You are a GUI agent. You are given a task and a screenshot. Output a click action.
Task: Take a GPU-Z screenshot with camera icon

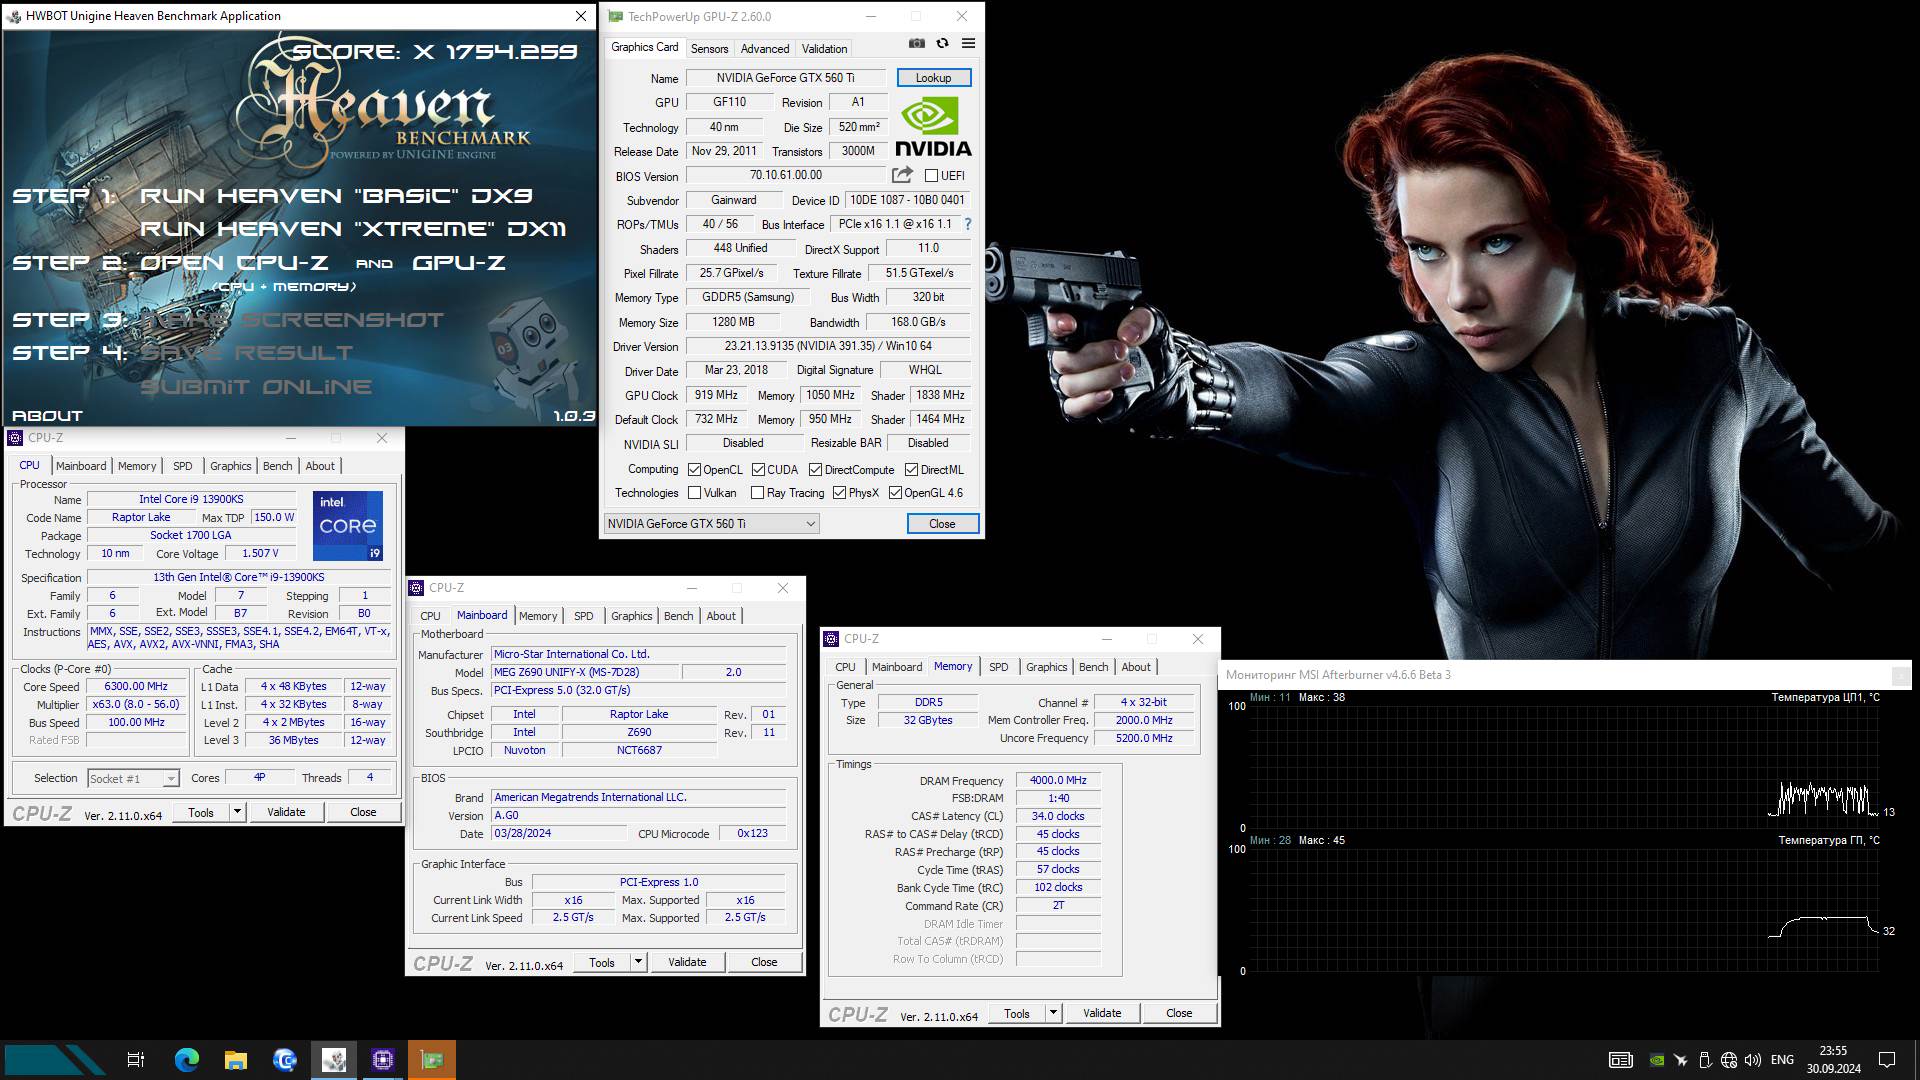pyautogui.click(x=916, y=44)
